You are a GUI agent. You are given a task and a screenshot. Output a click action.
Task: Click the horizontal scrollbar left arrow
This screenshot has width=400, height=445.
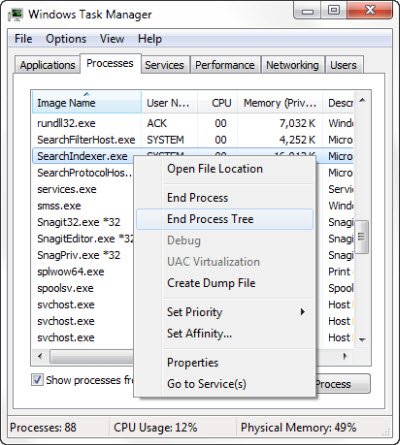click(x=40, y=356)
